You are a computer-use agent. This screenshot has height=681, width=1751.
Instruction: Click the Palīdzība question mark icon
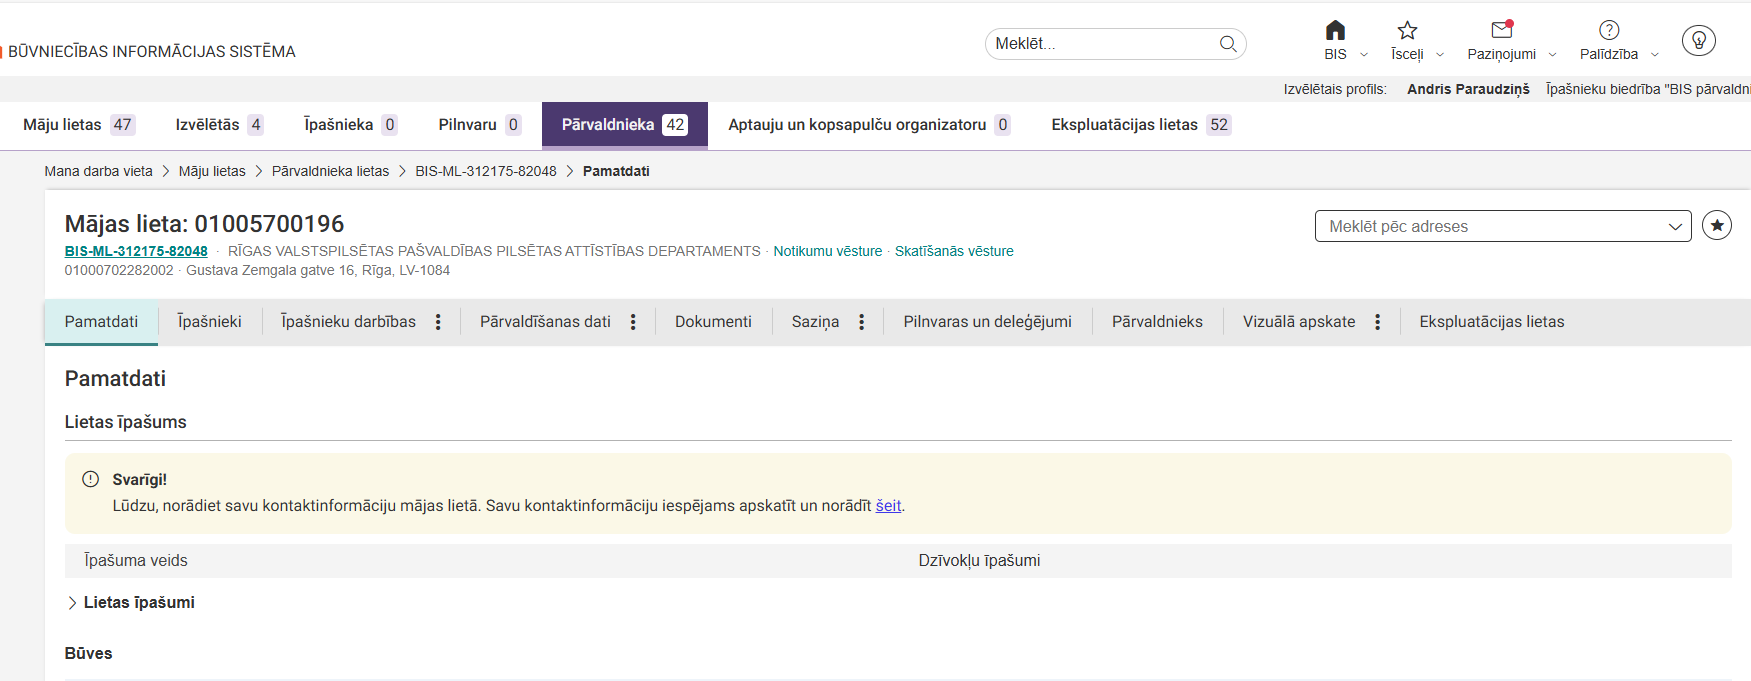point(1609,31)
